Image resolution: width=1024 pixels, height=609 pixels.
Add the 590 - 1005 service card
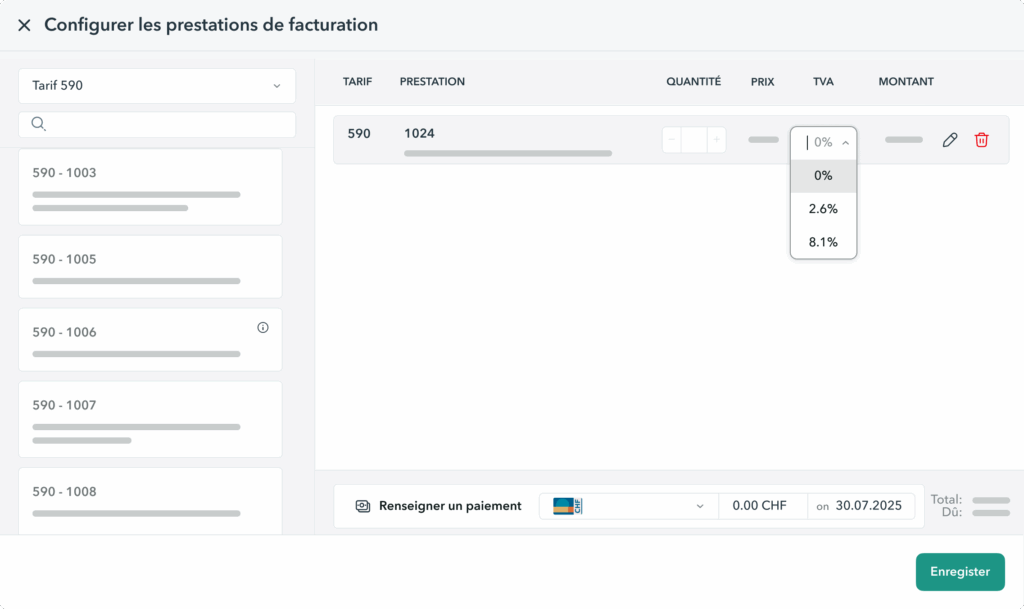(150, 266)
